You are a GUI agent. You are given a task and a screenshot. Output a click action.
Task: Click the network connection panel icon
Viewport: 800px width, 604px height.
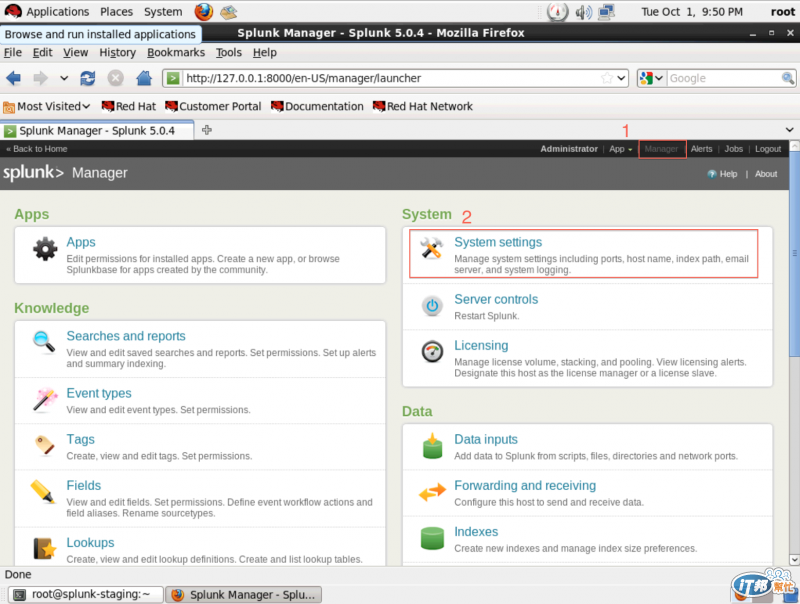pos(606,12)
